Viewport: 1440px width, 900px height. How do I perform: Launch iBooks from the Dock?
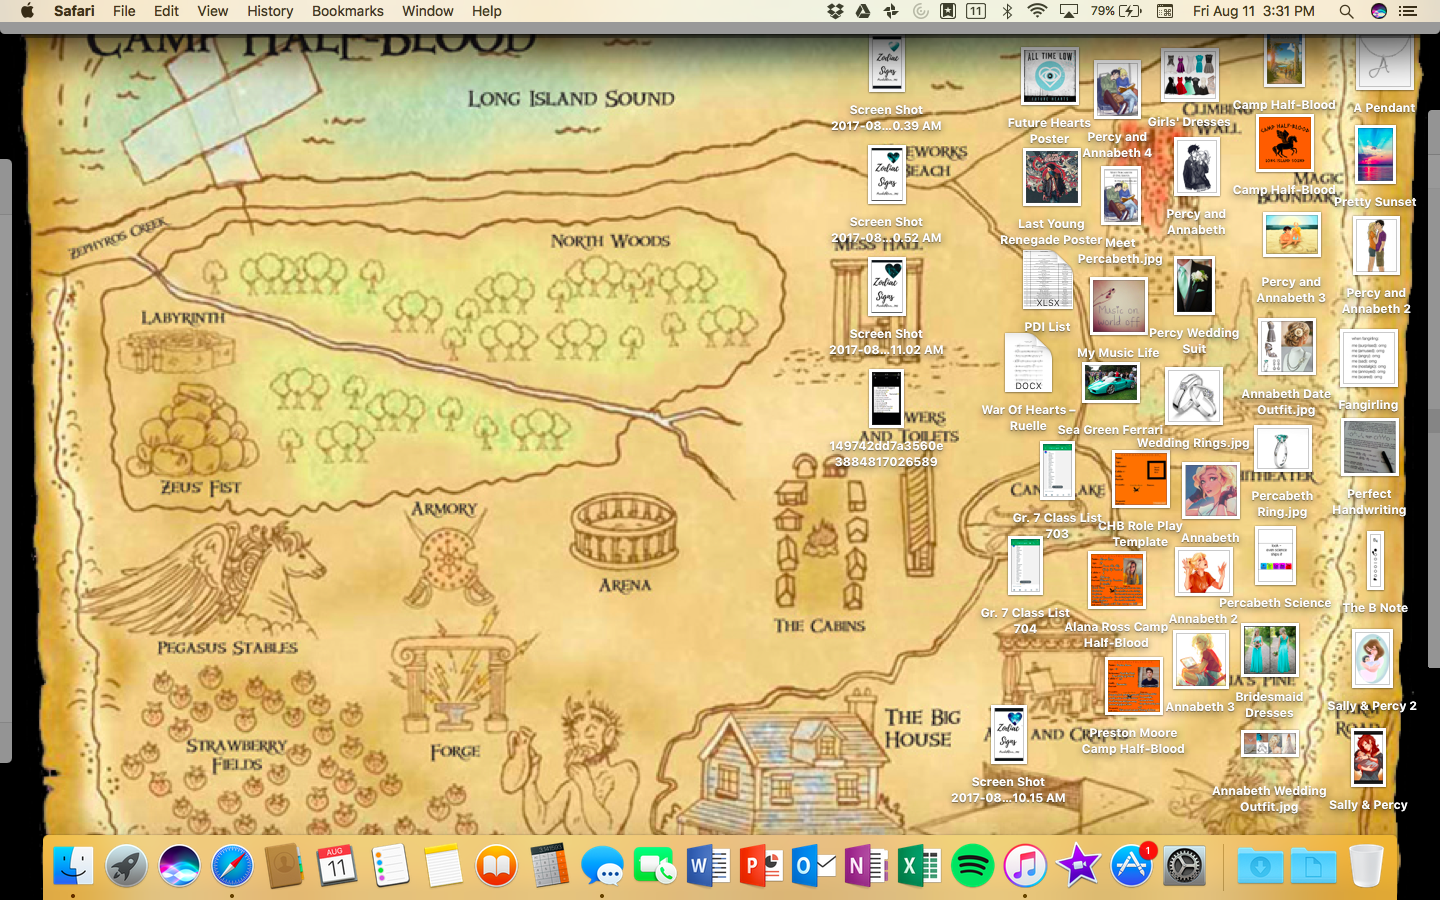coord(496,866)
